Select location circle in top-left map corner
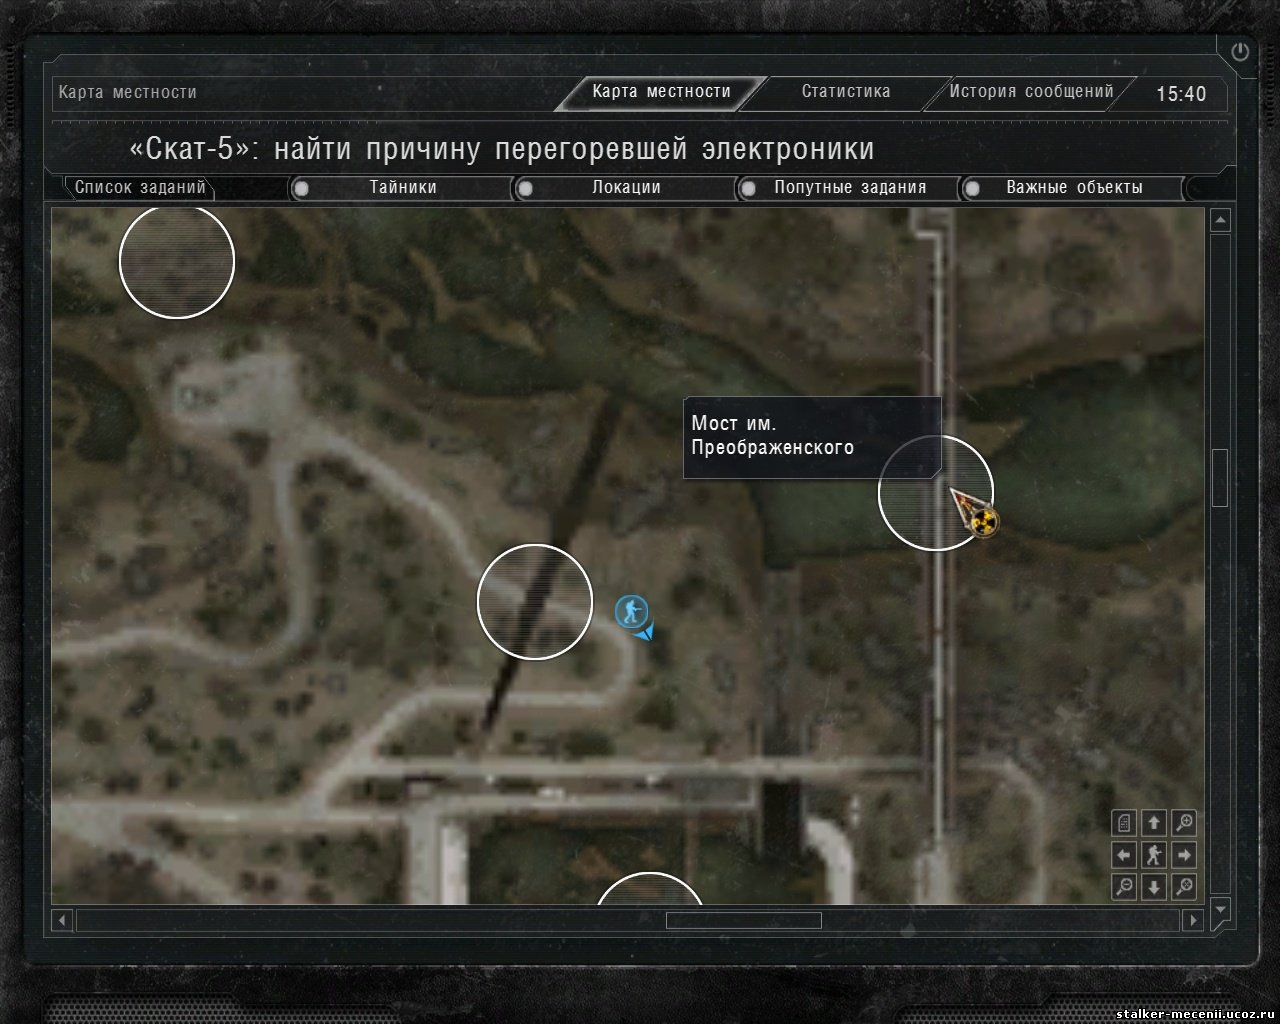This screenshot has width=1280, height=1024. pos(177,261)
